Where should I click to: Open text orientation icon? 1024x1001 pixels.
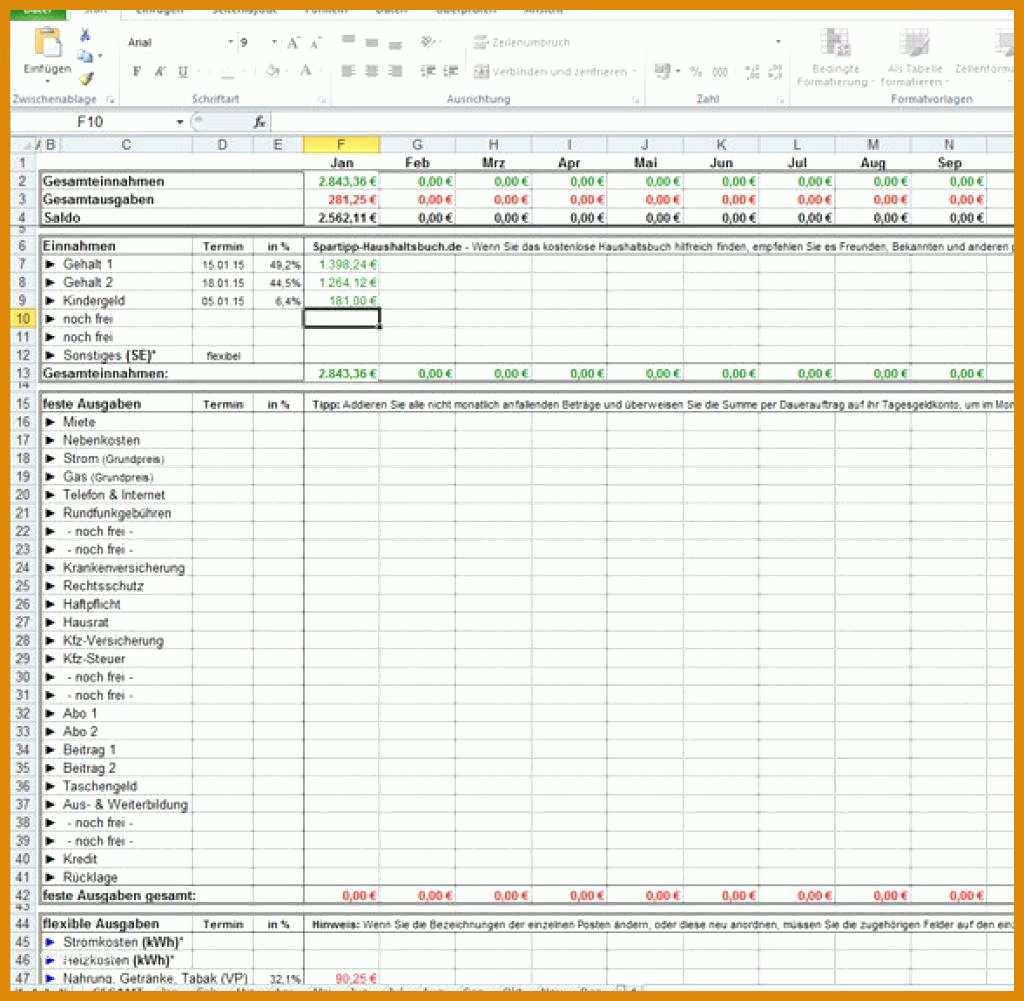click(x=428, y=42)
